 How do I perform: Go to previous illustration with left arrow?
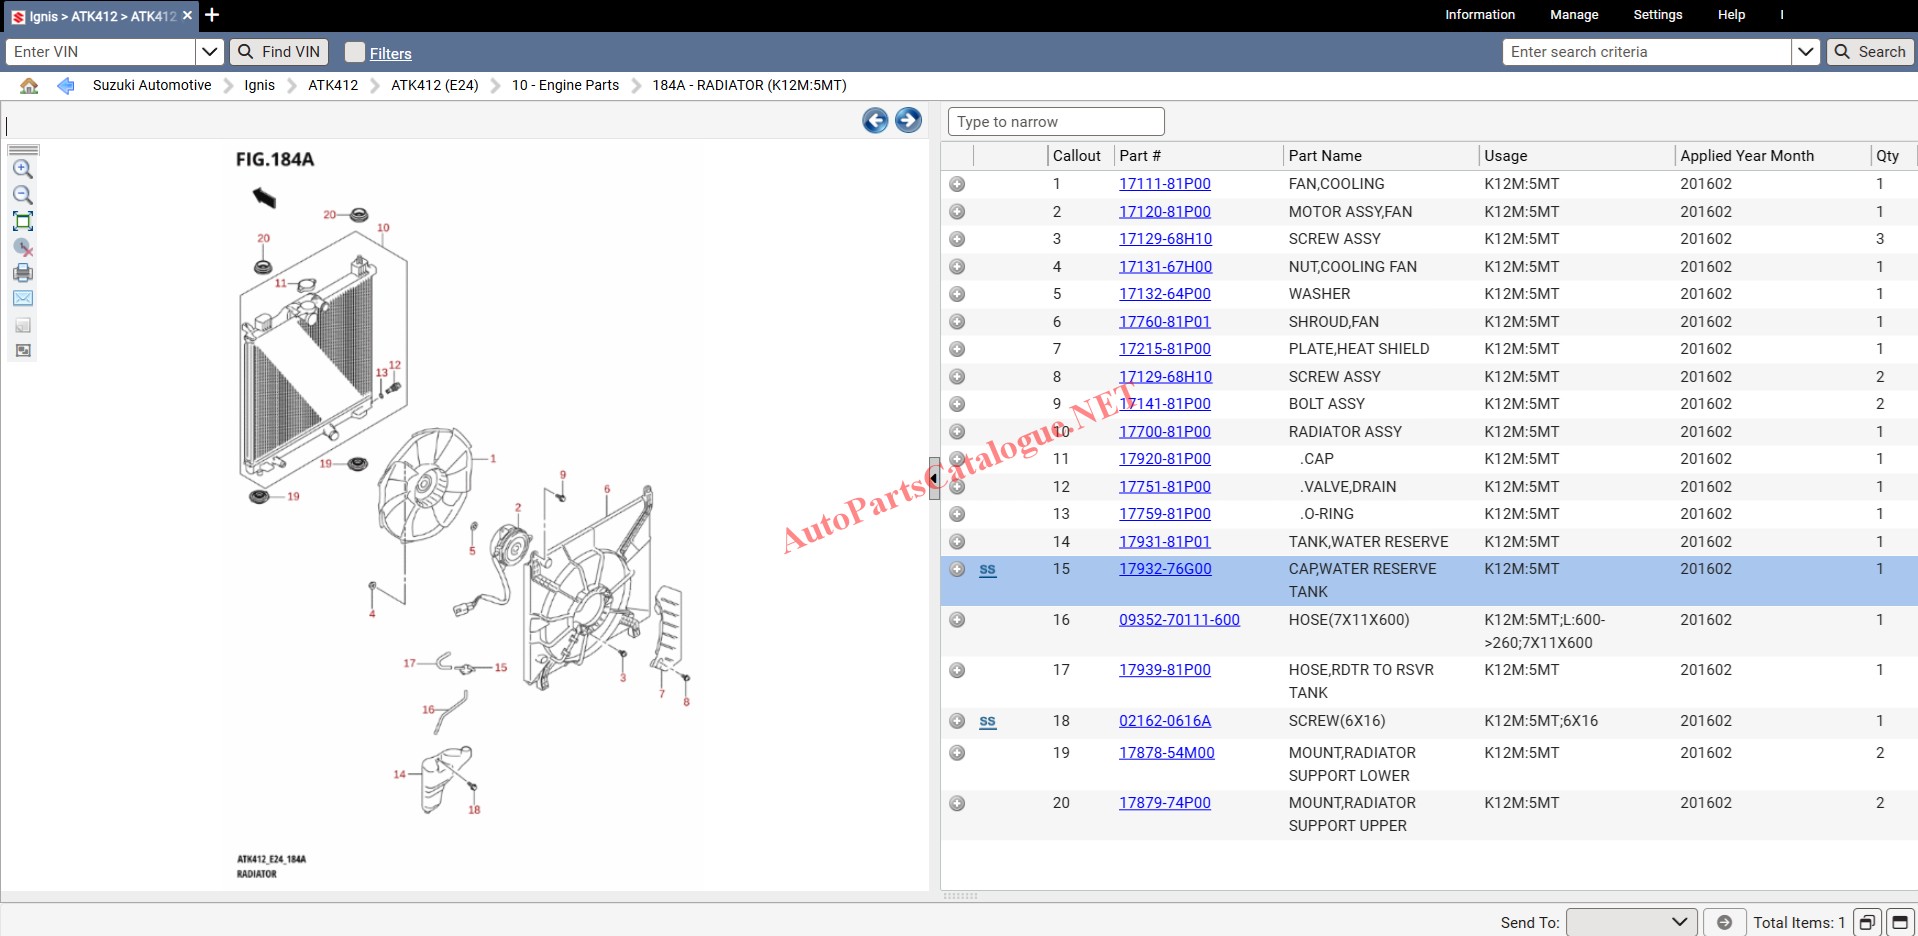point(875,121)
